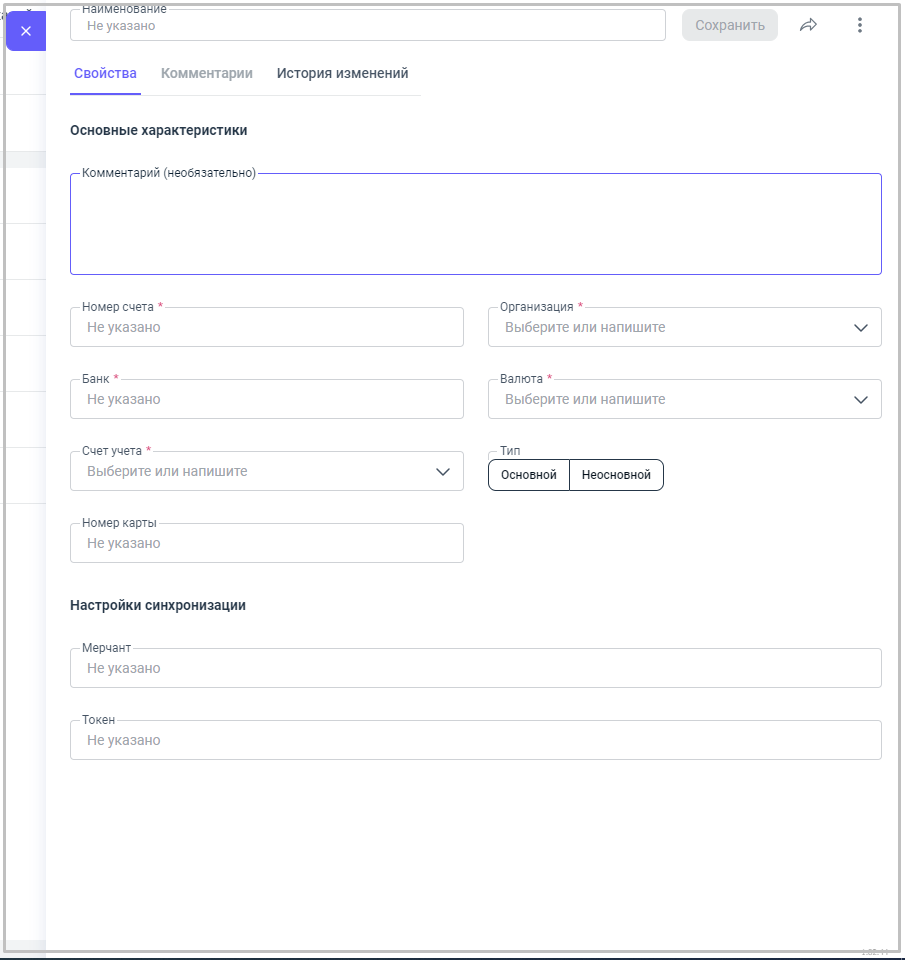
Task: Close the panel with the X button
Action: (x=26, y=31)
